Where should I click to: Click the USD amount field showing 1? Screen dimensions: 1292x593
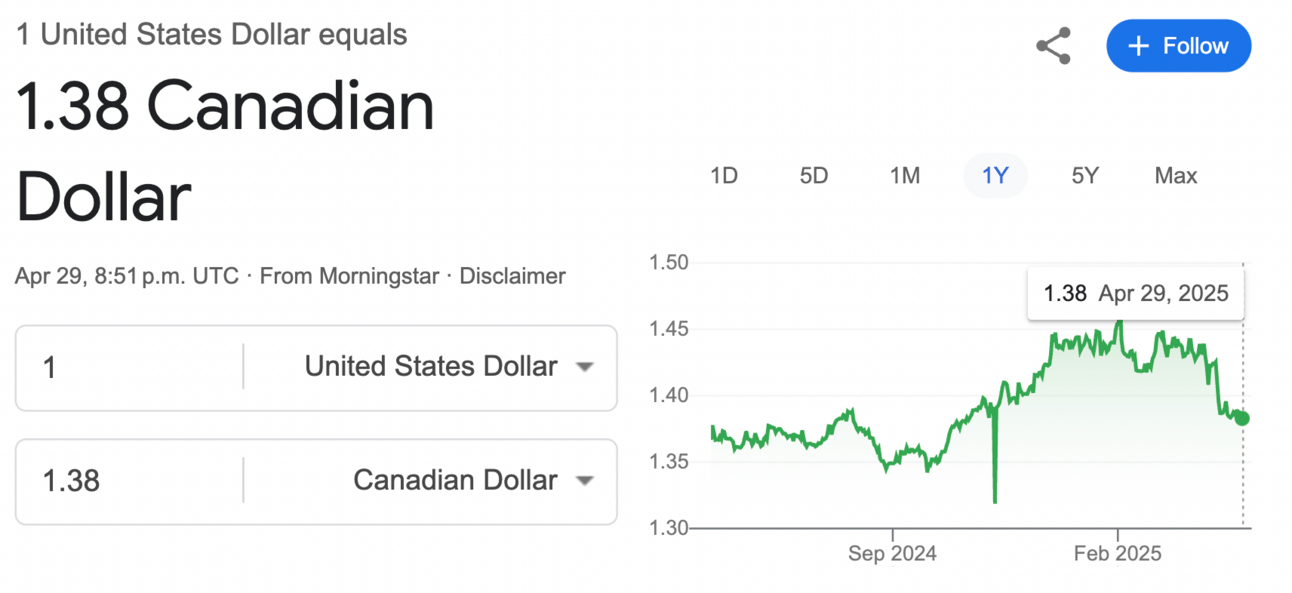click(x=130, y=367)
